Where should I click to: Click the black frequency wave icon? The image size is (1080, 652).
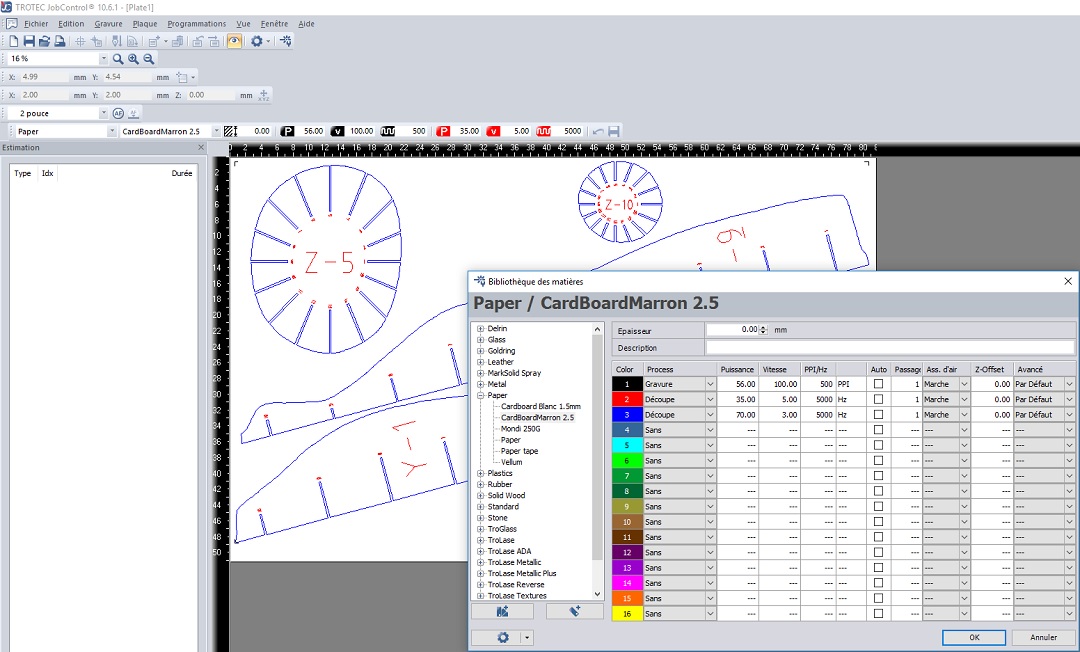point(388,132)
